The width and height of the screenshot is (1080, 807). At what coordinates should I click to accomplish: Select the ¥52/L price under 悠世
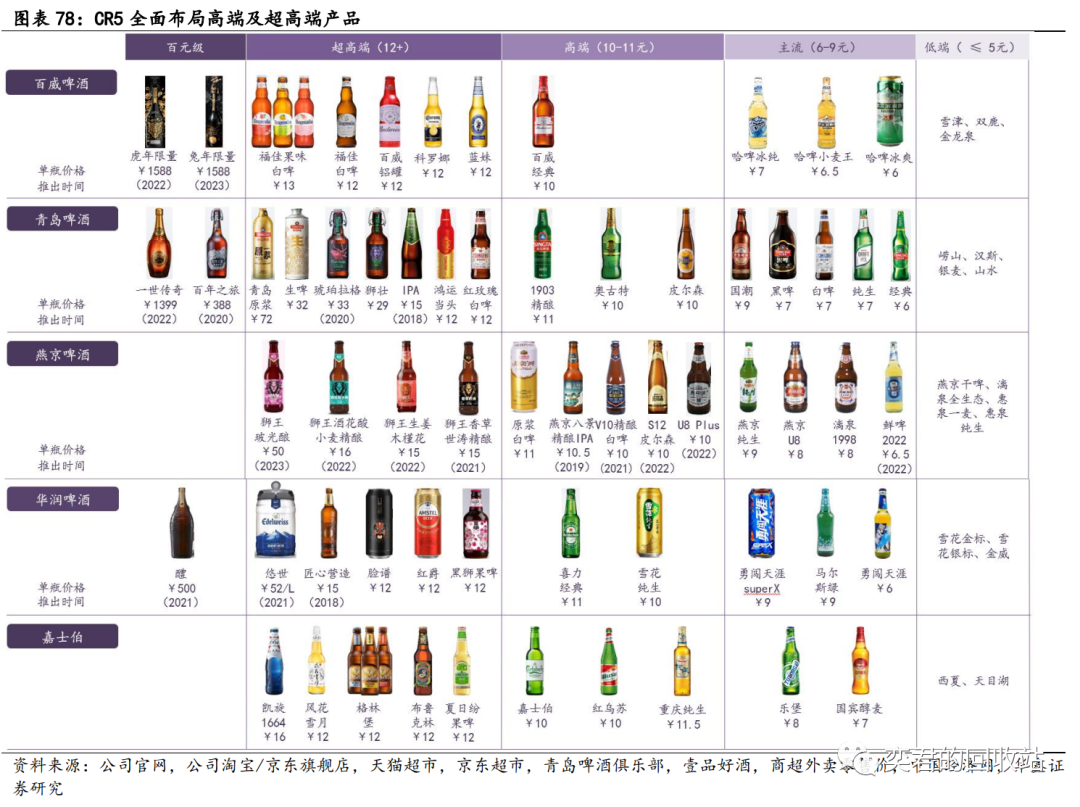pos(278,588)
